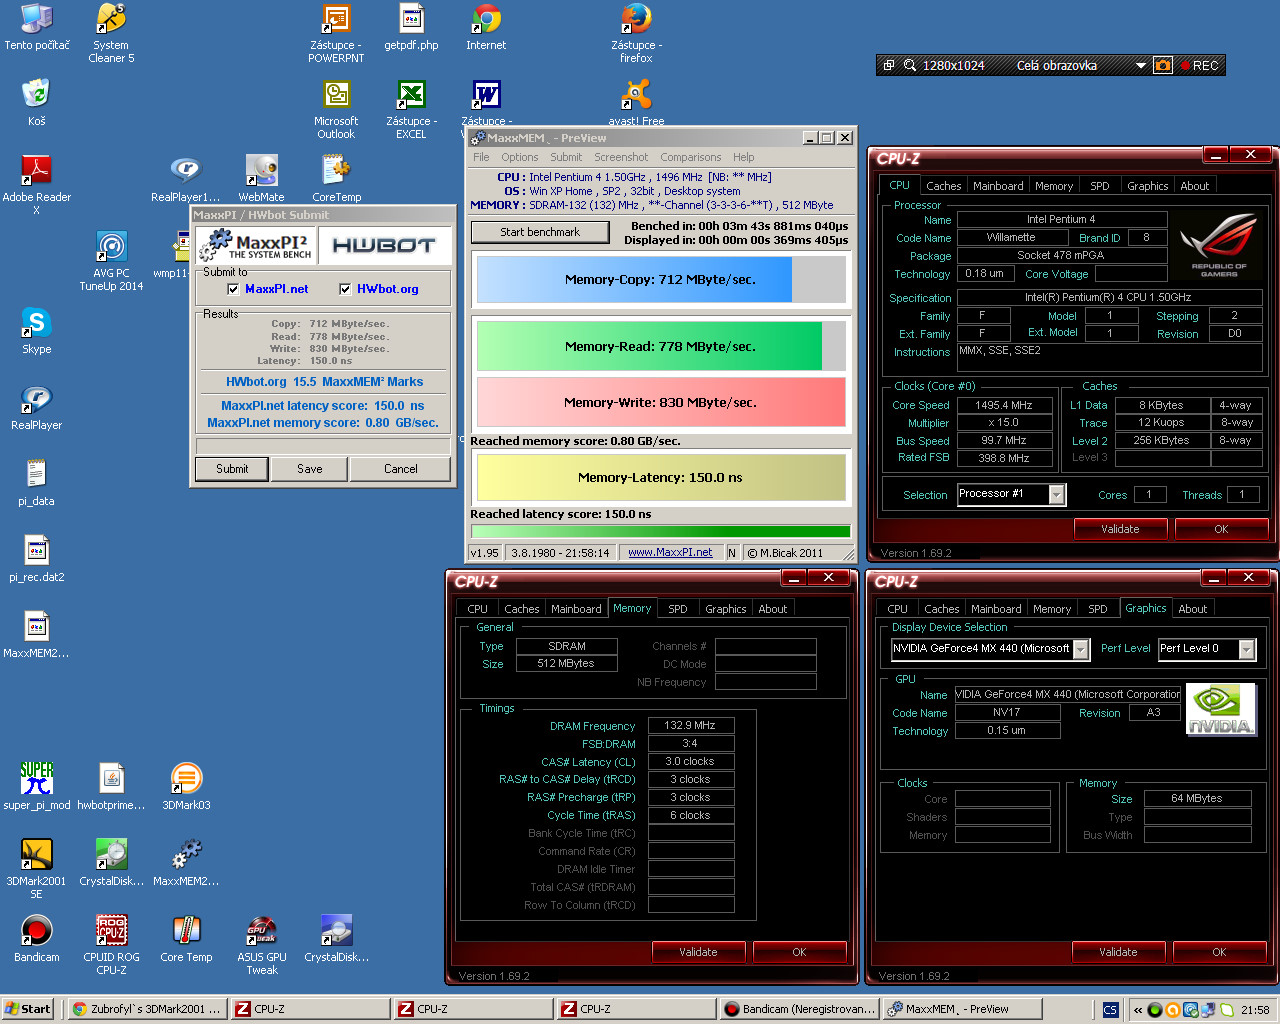Image resolution: width=1280 pixels, height=1024 pixels.
Task: Open the ASUS GPU Tweak desktop icon
Action: [261, 931]
